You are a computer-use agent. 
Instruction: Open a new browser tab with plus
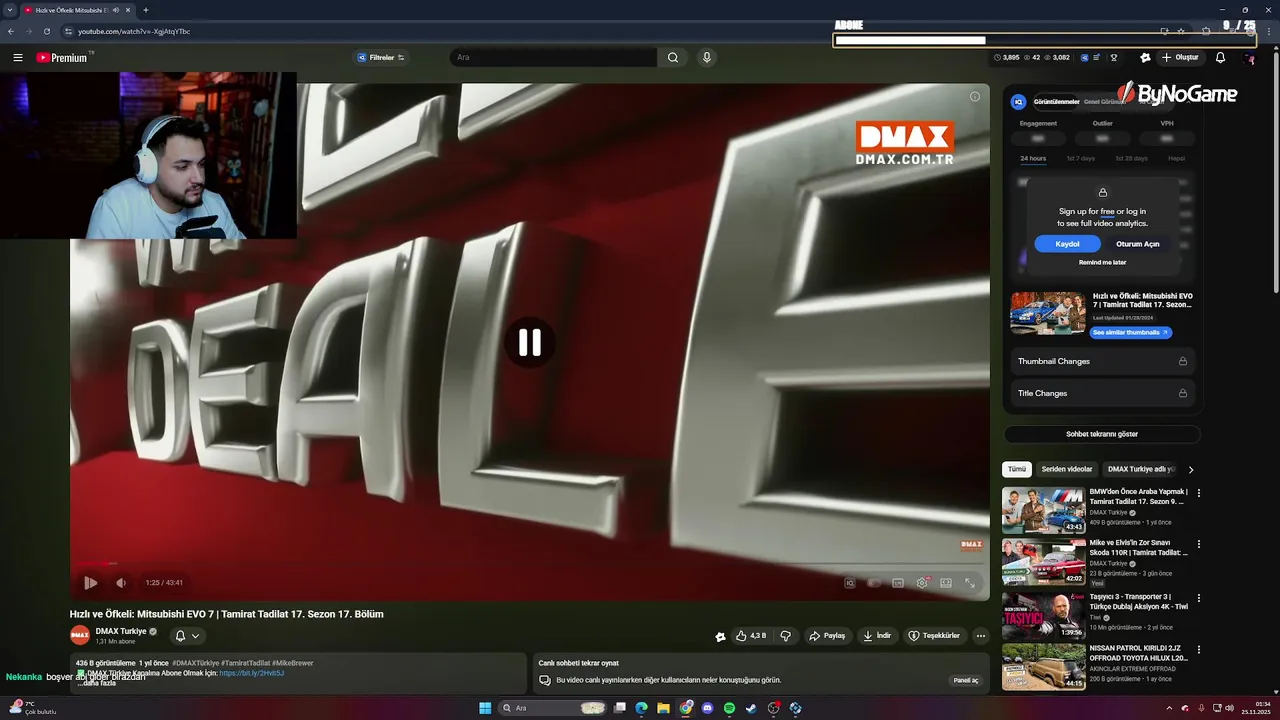point(146,10)
